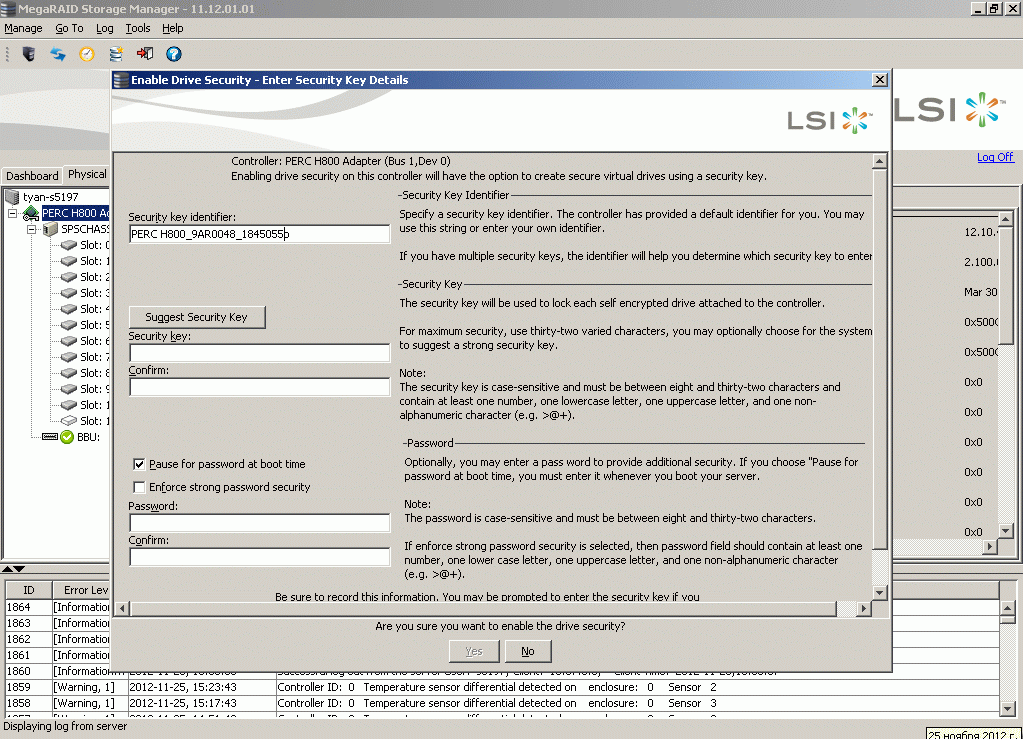Viewport: 1023px width, 739px height.
Task: Switch to the Dashboard tab
Action: (x=32, y=175)
